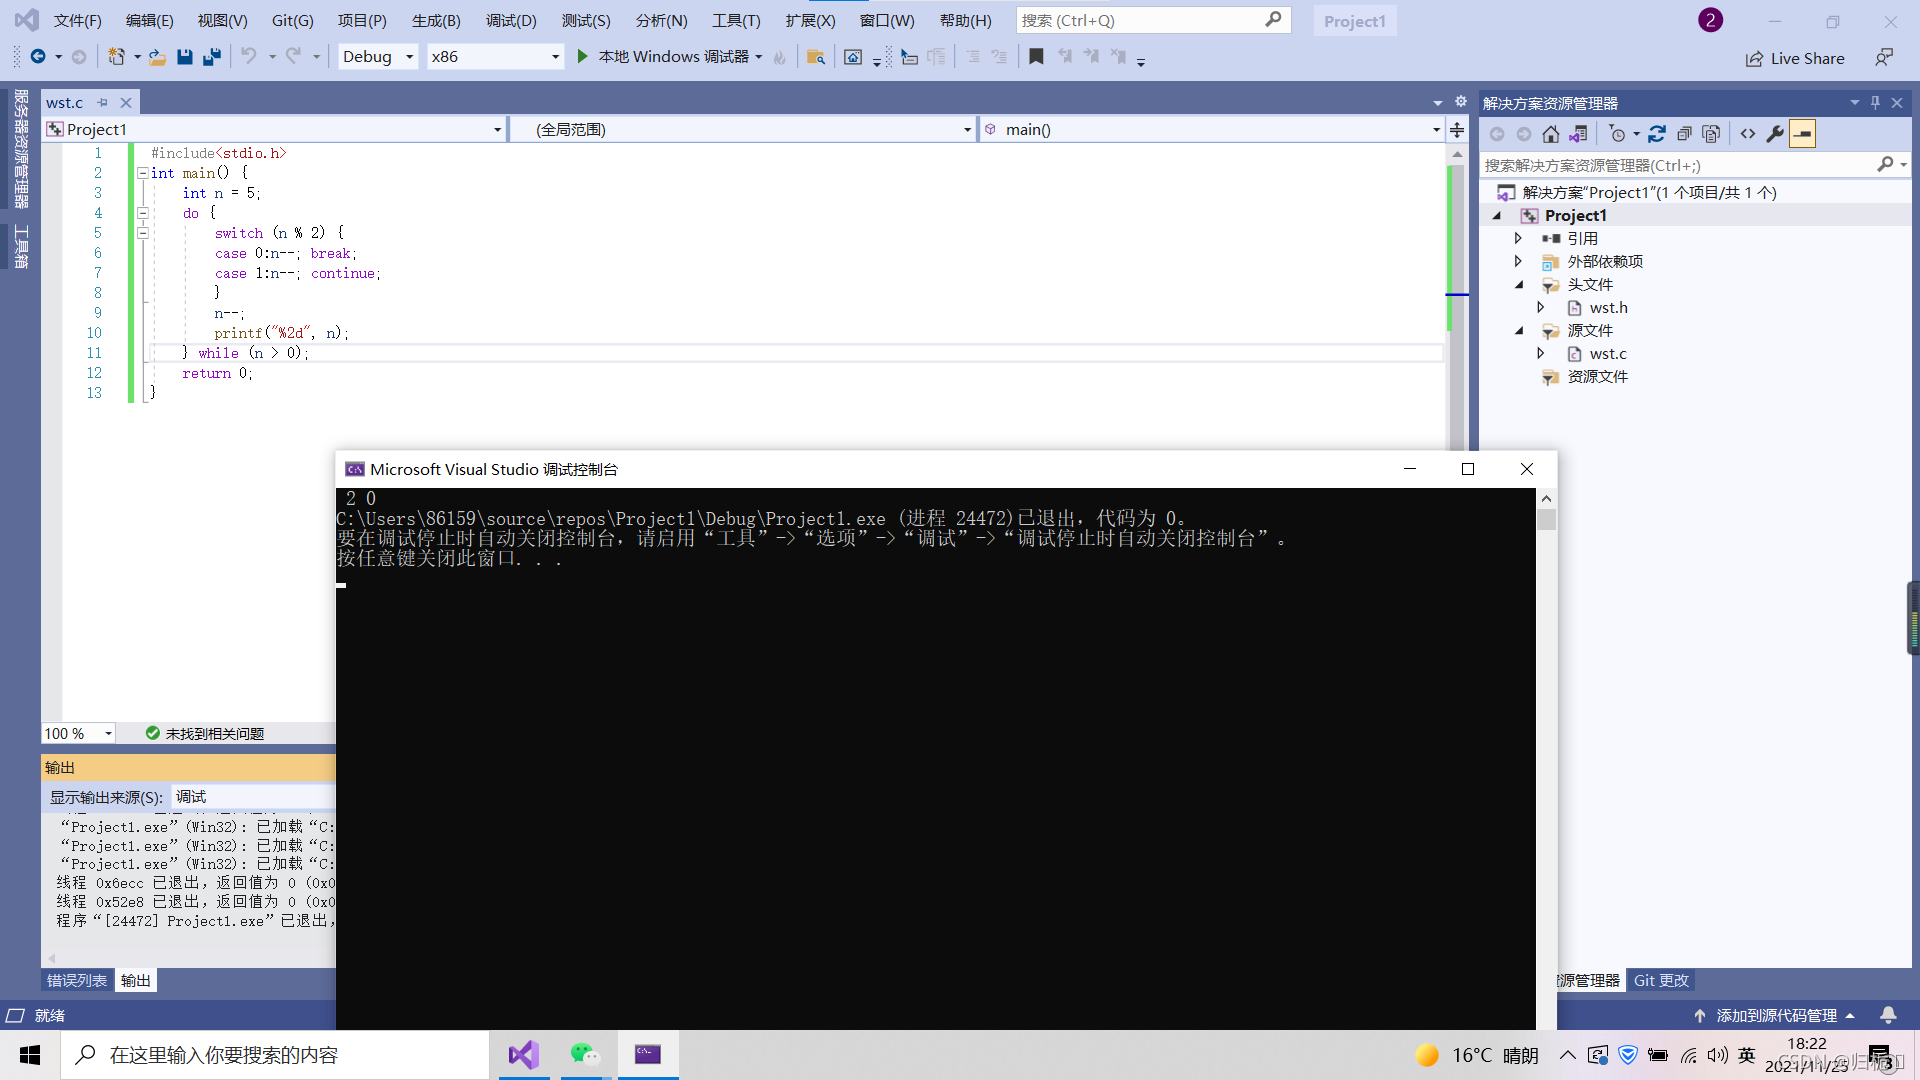Click View Code angle-brackets icon
This screenshot has width=1920, height=1080.
pos(1748,134)
